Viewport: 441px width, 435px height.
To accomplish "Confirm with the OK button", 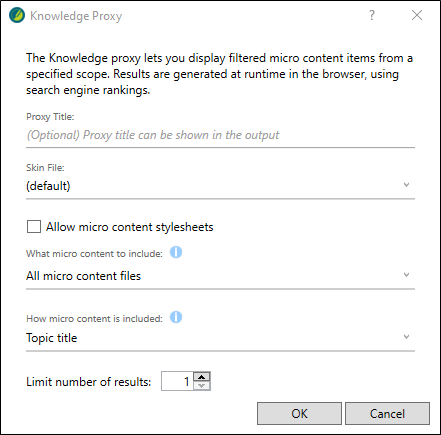I will 299,413.
